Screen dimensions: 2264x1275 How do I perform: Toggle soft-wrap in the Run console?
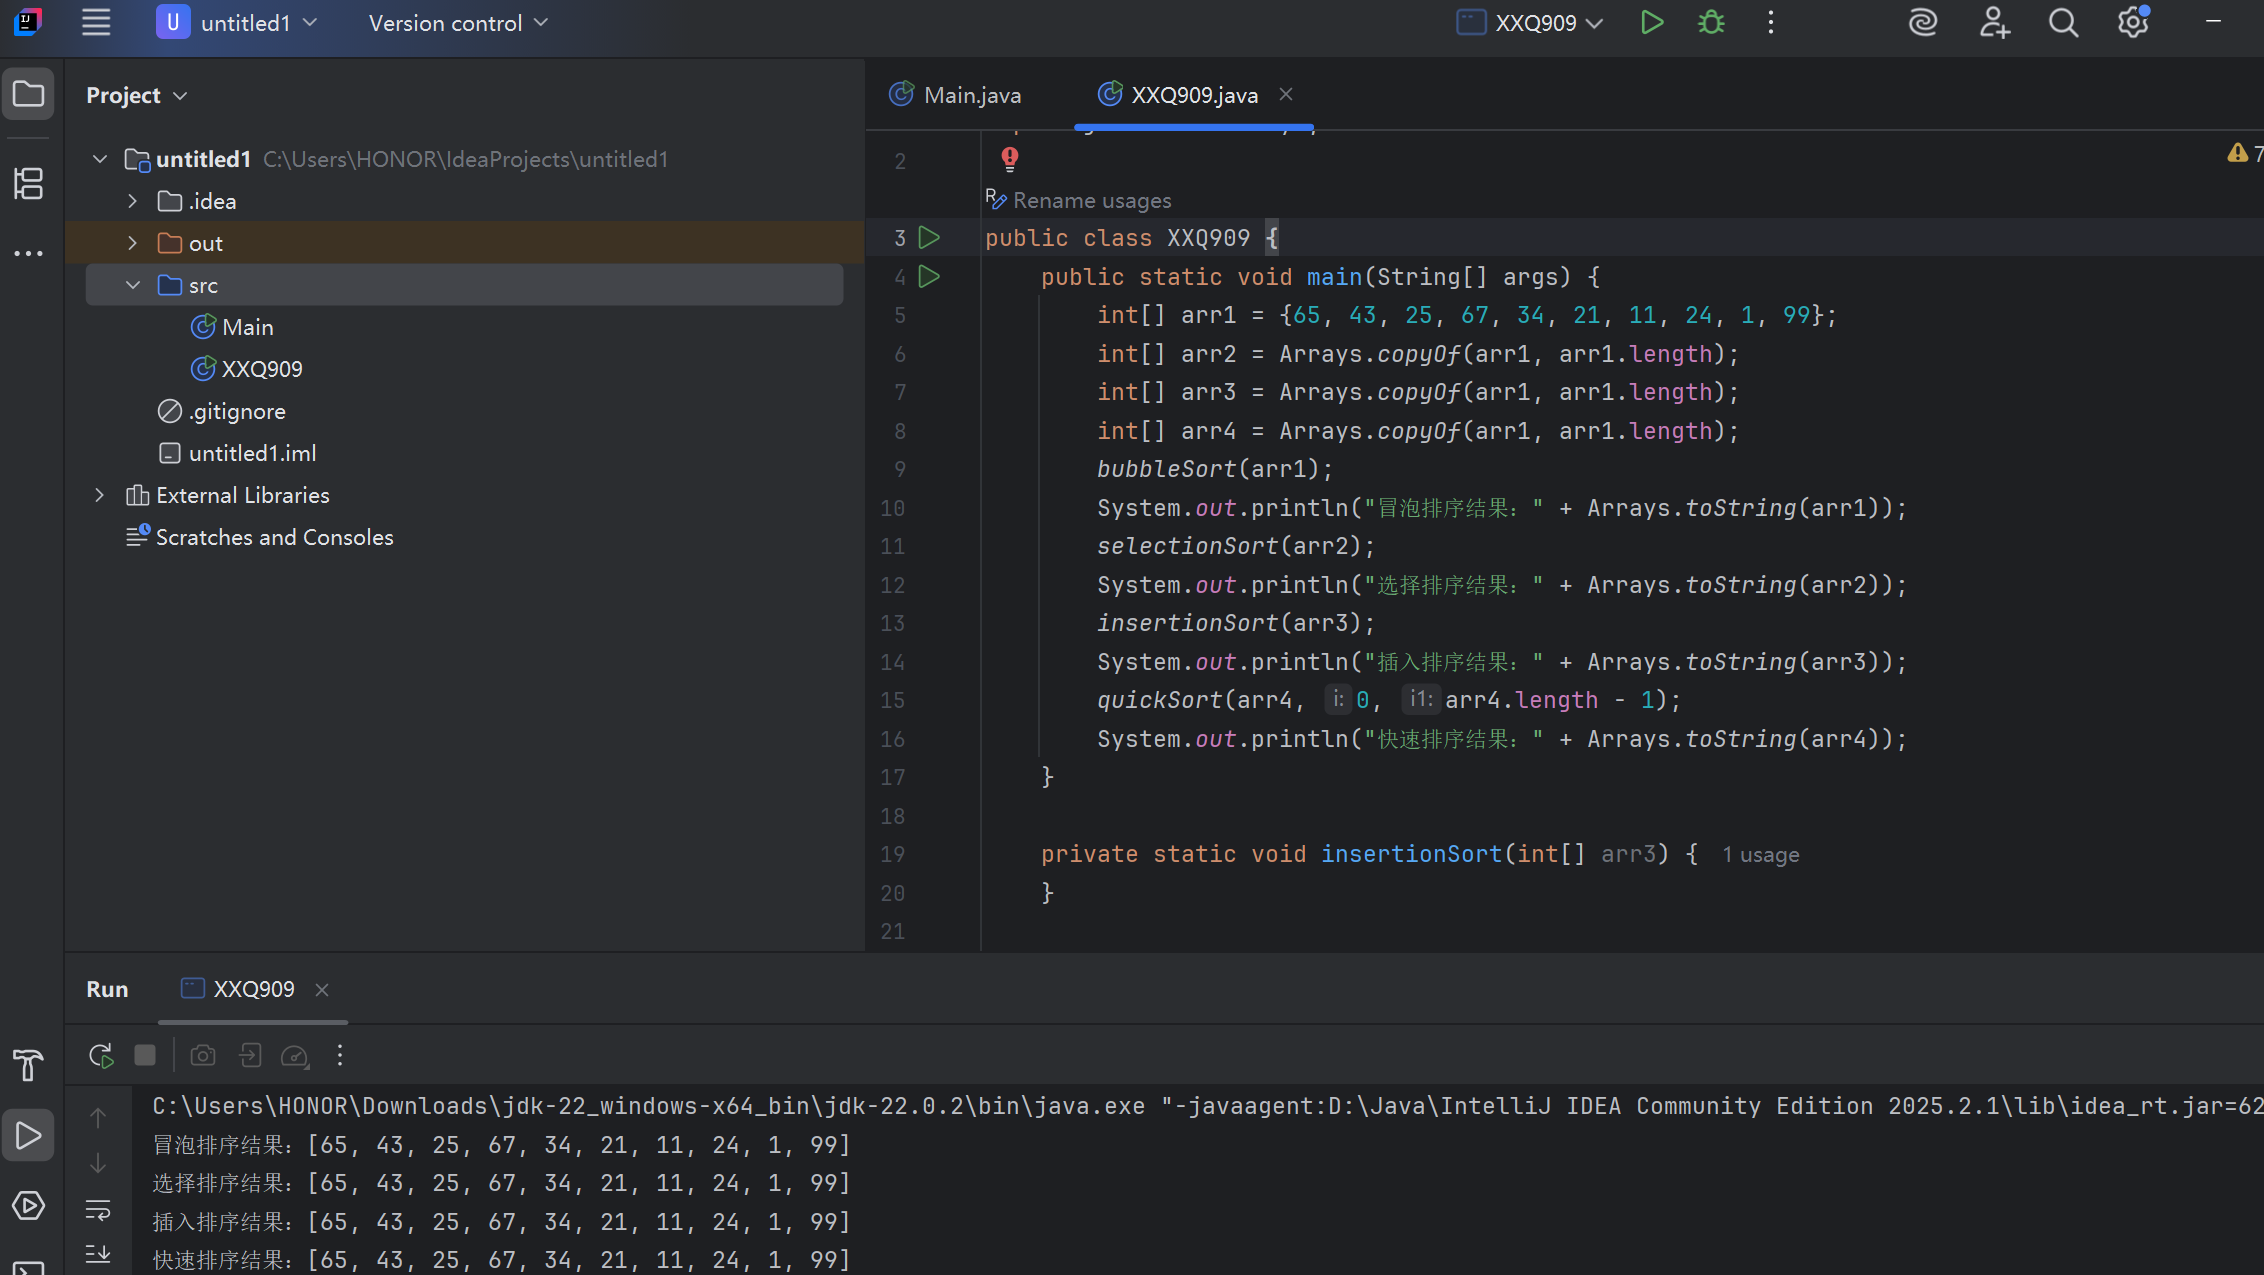pos(98,1210)
